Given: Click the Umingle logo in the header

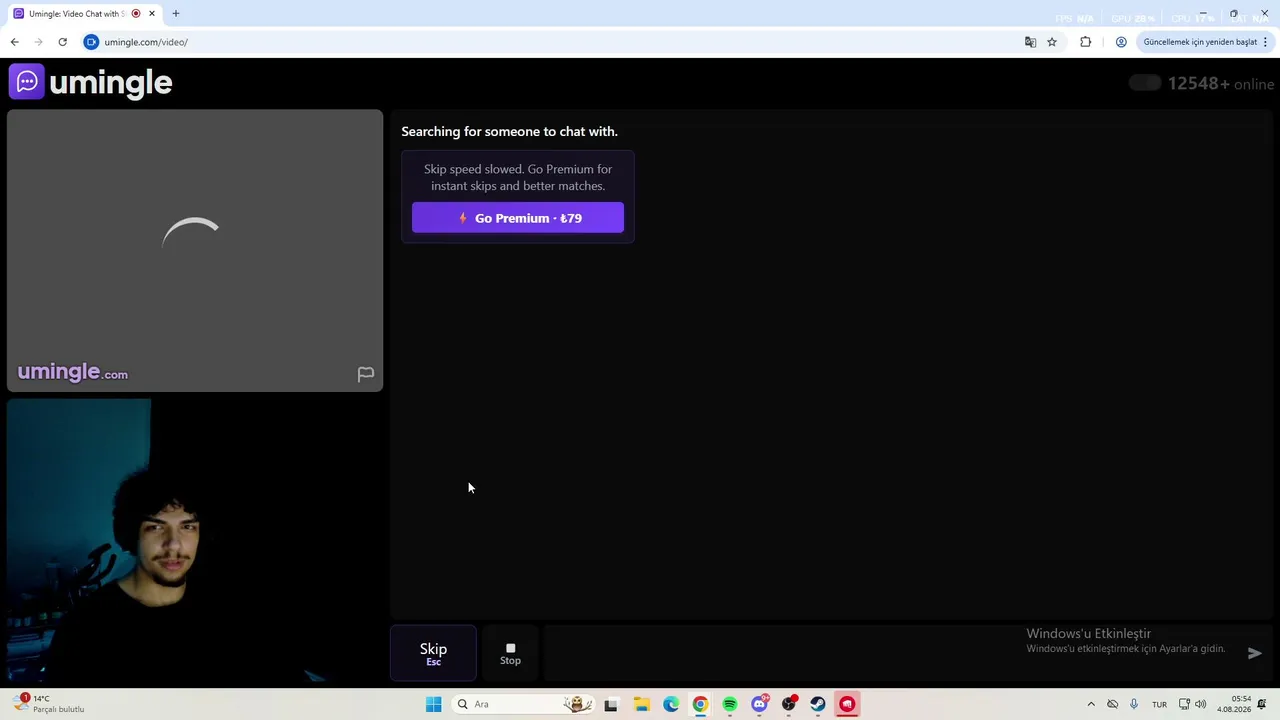Looking at the screenshot, I should tap(91, 82).
